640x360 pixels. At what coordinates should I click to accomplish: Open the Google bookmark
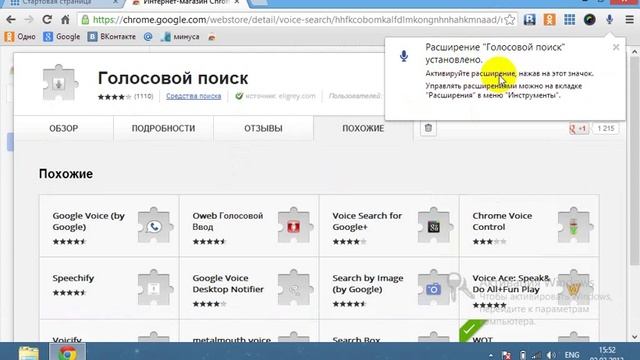[62, 37]
